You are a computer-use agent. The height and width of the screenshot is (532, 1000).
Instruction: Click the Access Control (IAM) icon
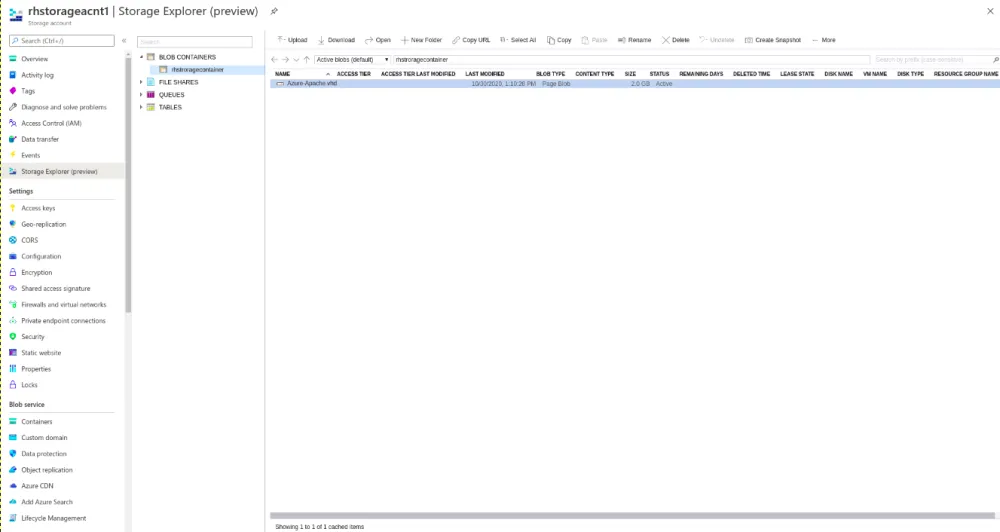point(13,123)
